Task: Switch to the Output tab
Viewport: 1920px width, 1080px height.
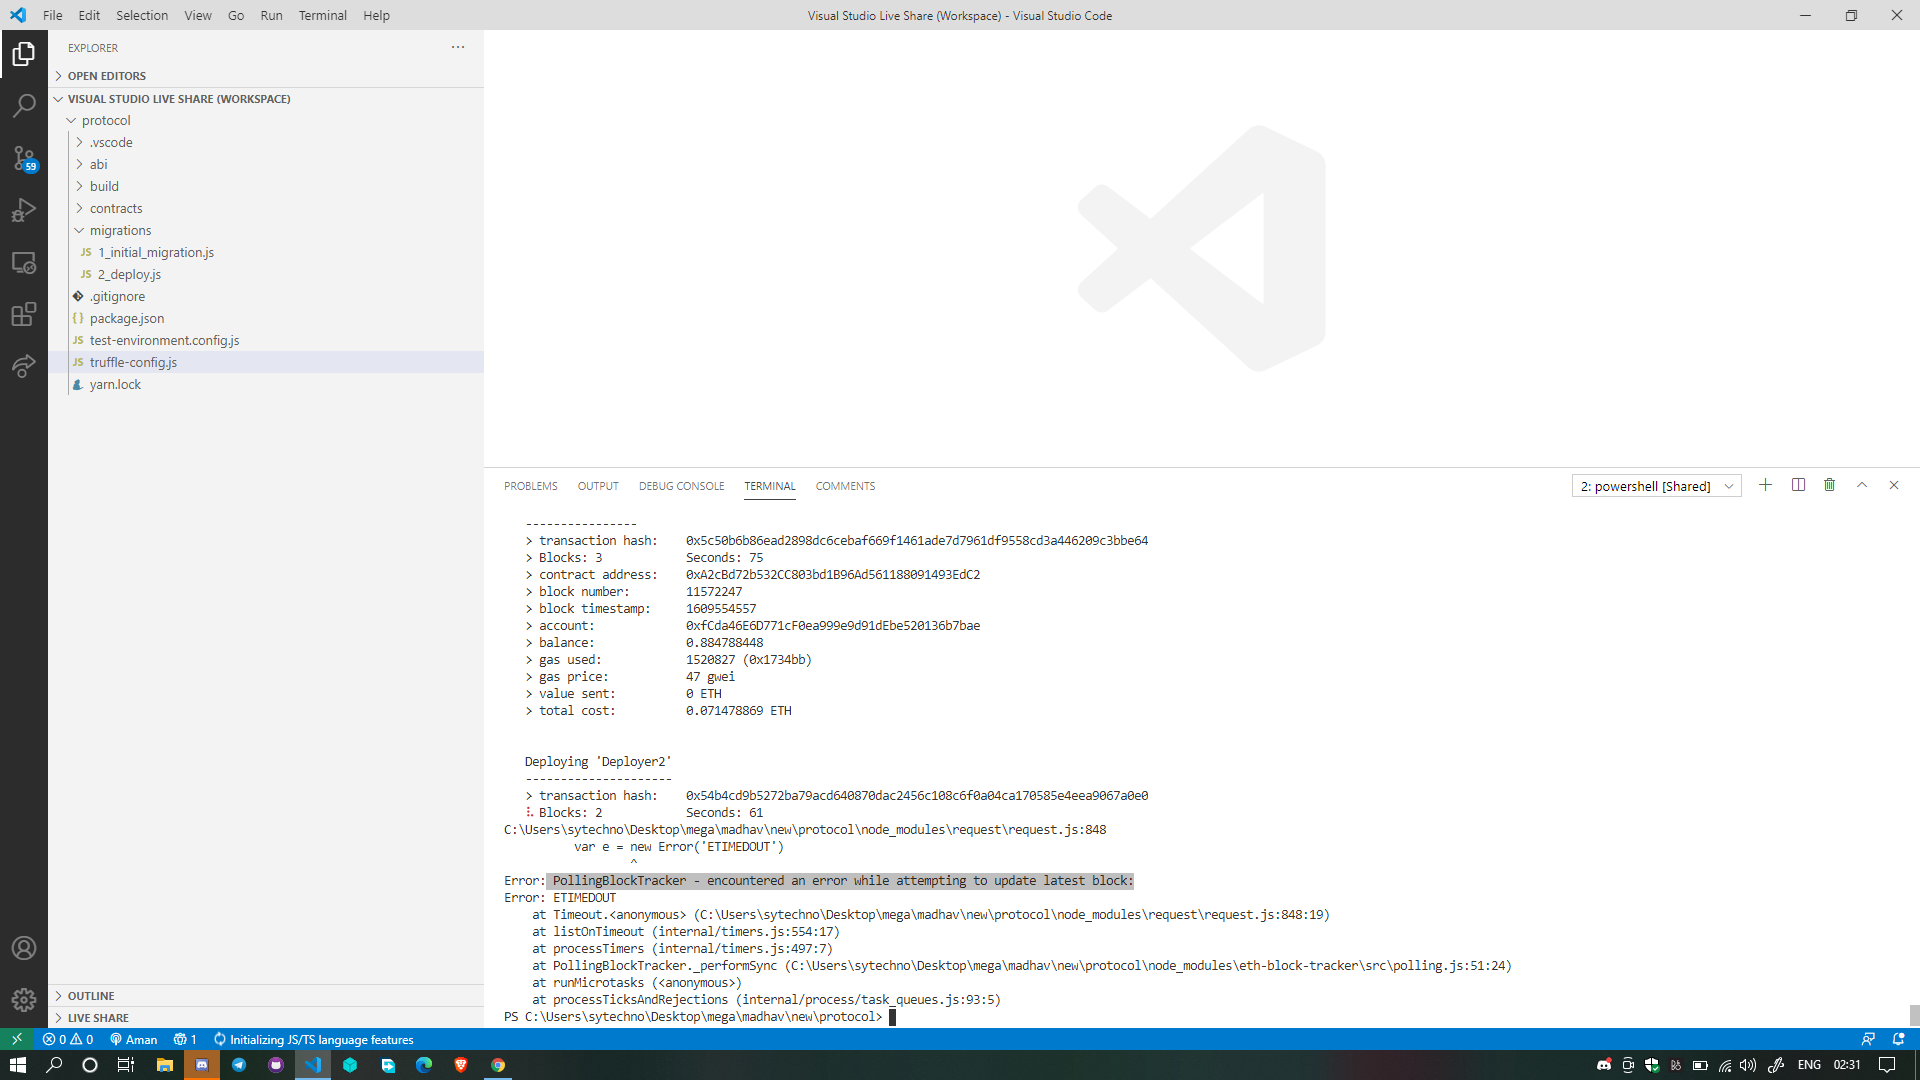Action: coord(598,486)
